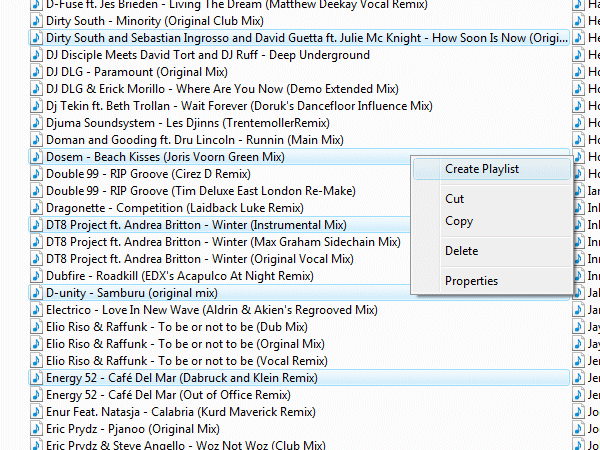The width and height of the screenshot is (600, 450).
Task: Click music icon beside Where Are You Now
Action: [x=36, y=89]
